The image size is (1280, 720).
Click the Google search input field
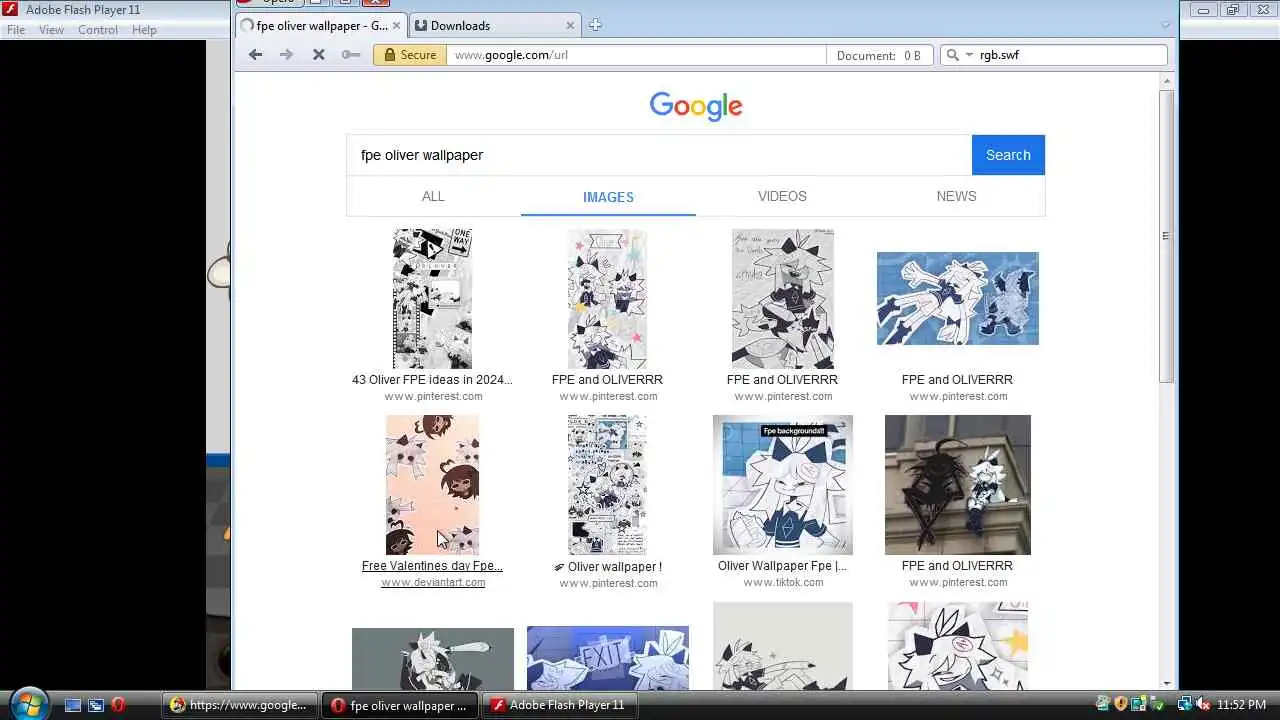659,155
